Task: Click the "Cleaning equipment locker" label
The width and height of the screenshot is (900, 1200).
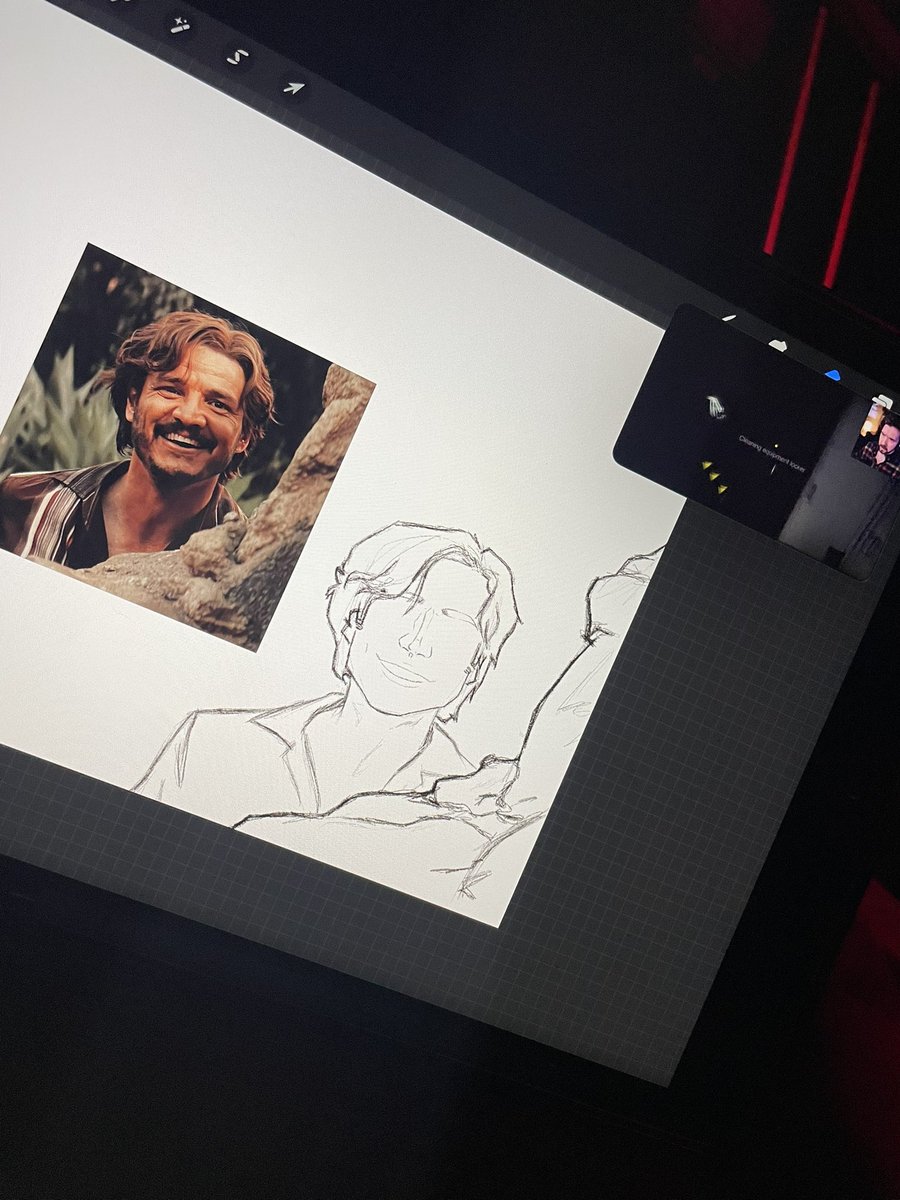Action: coord(772,452)
